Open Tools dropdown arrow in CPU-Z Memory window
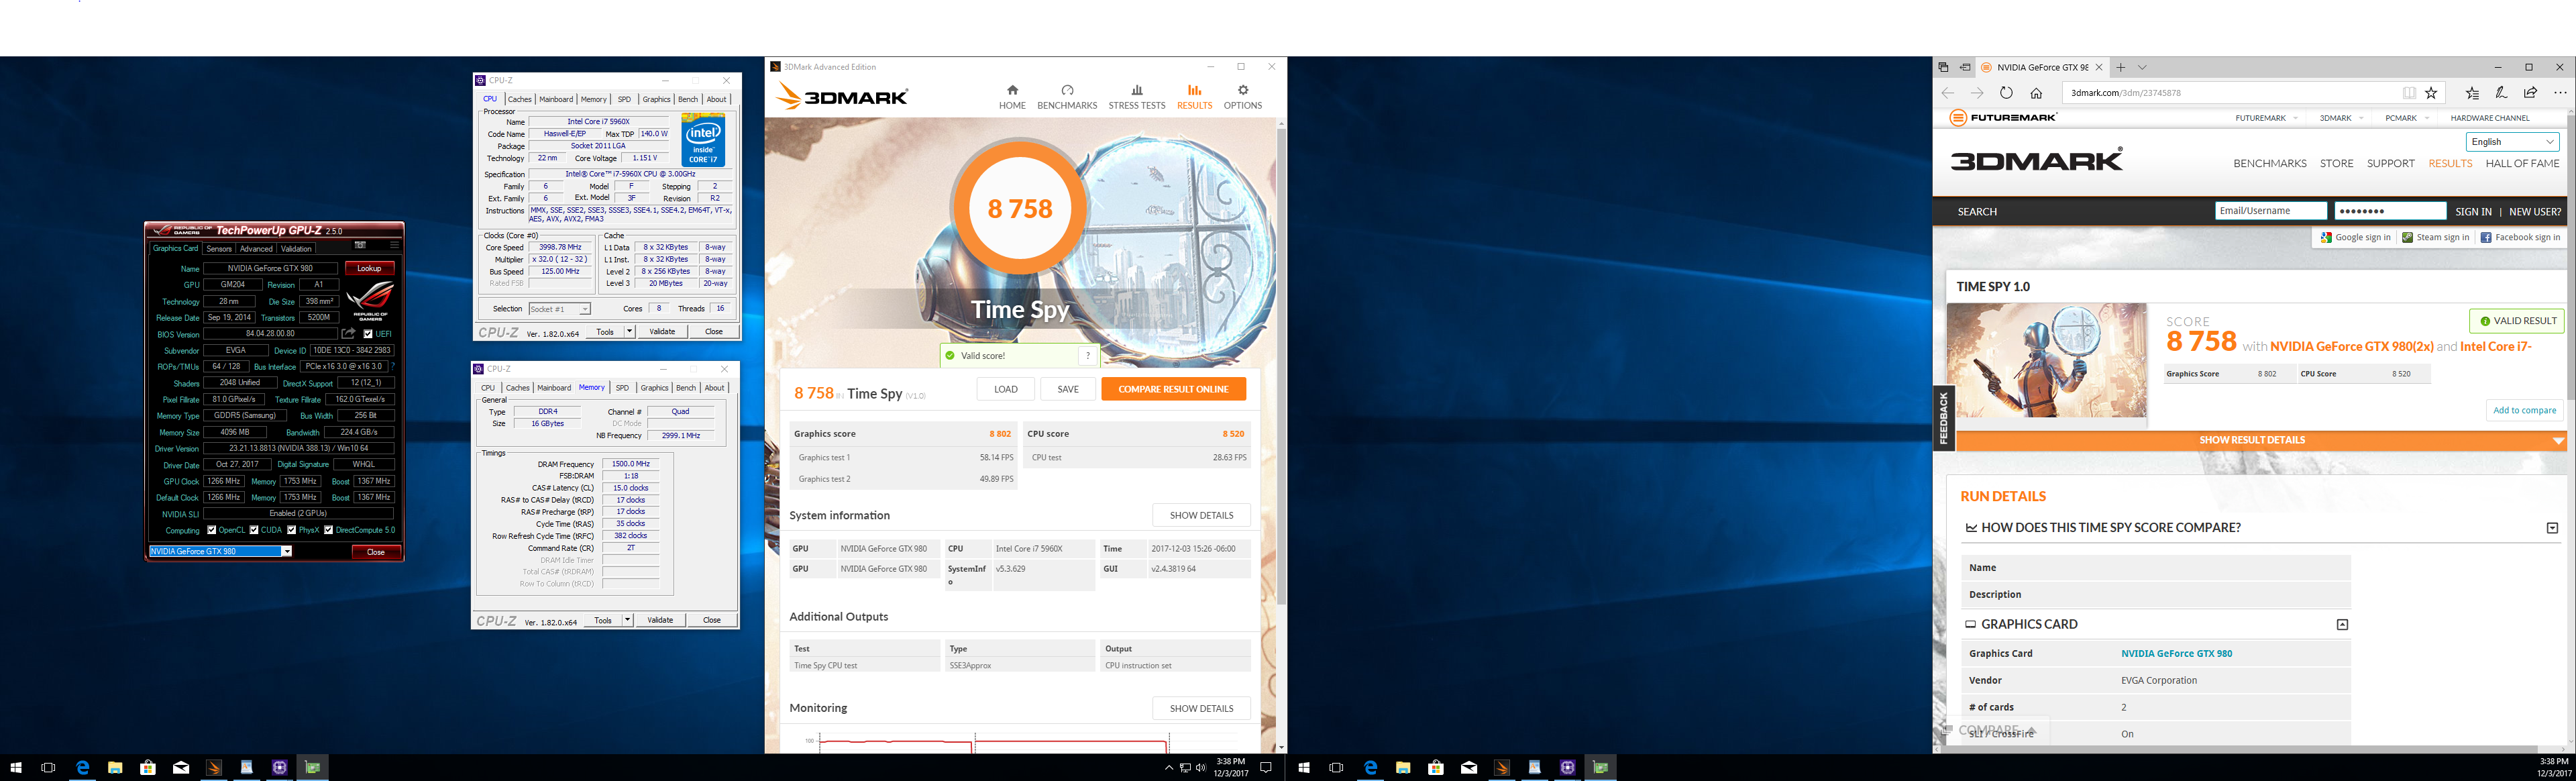 point(628,620)
